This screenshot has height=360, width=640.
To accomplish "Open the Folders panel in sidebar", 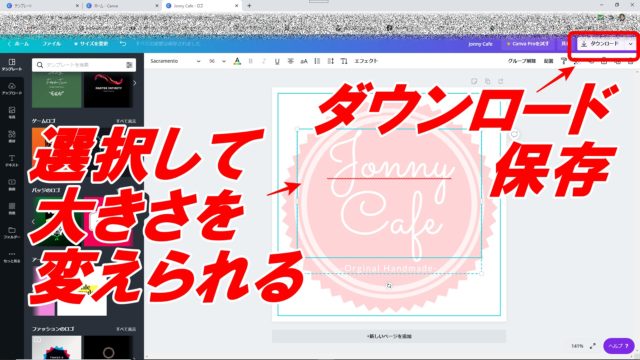I will (12, 233).
